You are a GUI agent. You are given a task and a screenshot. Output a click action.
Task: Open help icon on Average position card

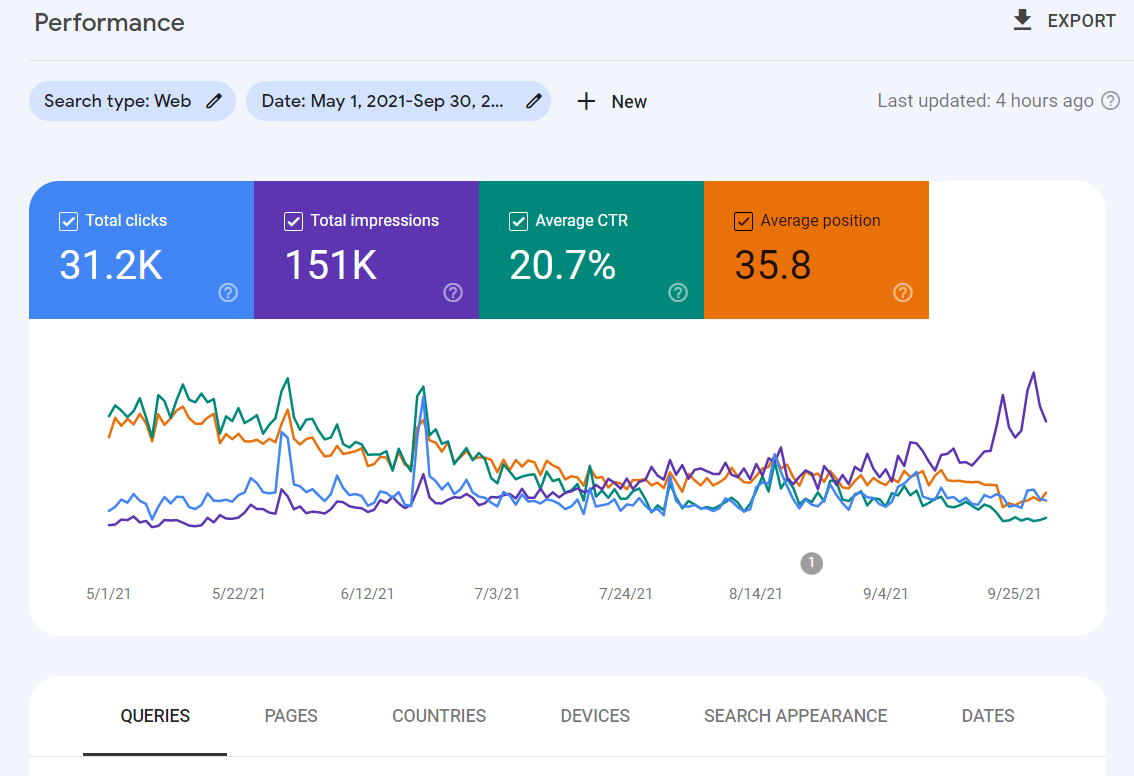[x=903, y=292]
